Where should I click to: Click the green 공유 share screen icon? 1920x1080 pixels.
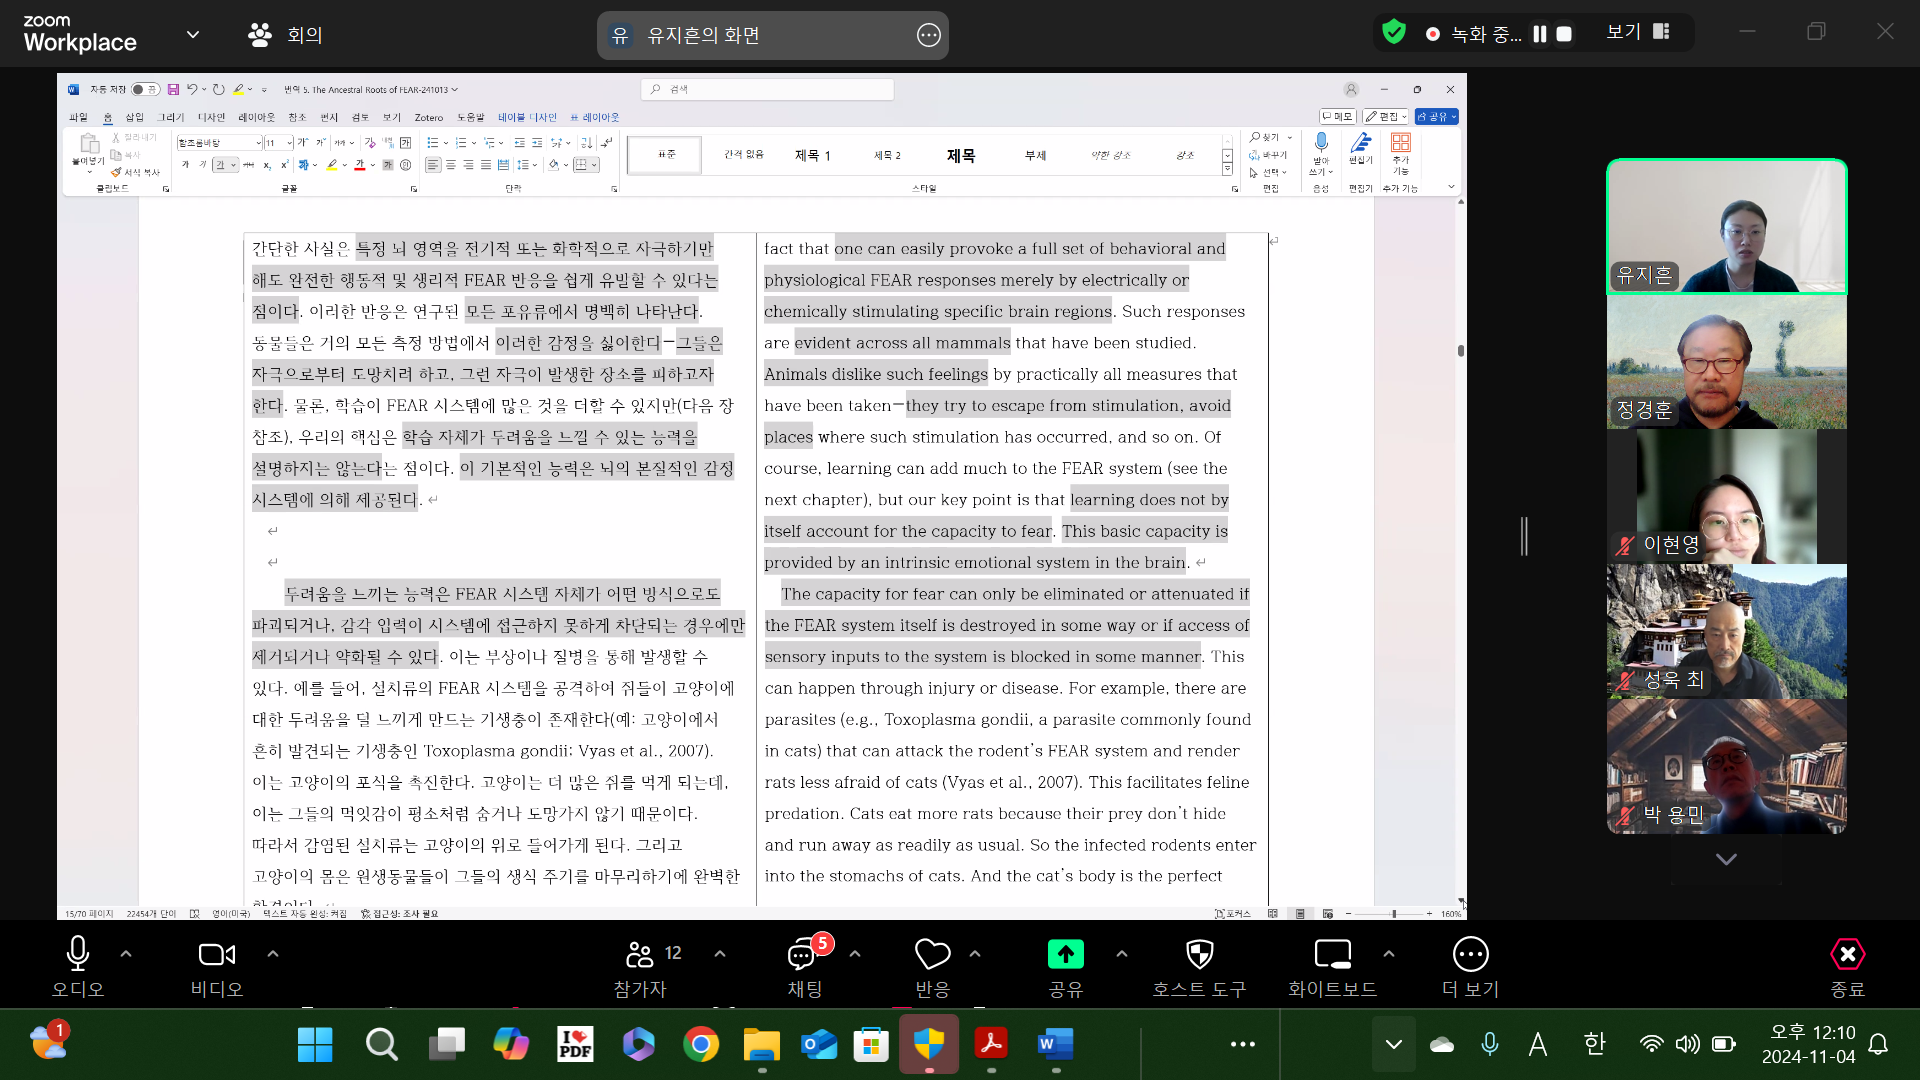coord(1065,954)
